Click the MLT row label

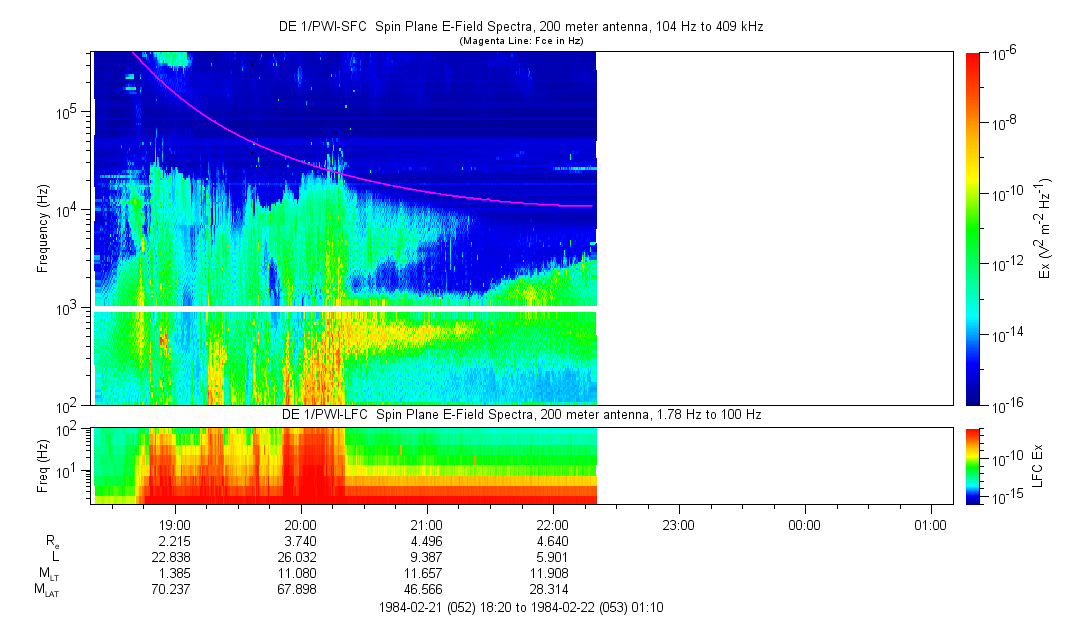tap(48, 574)
